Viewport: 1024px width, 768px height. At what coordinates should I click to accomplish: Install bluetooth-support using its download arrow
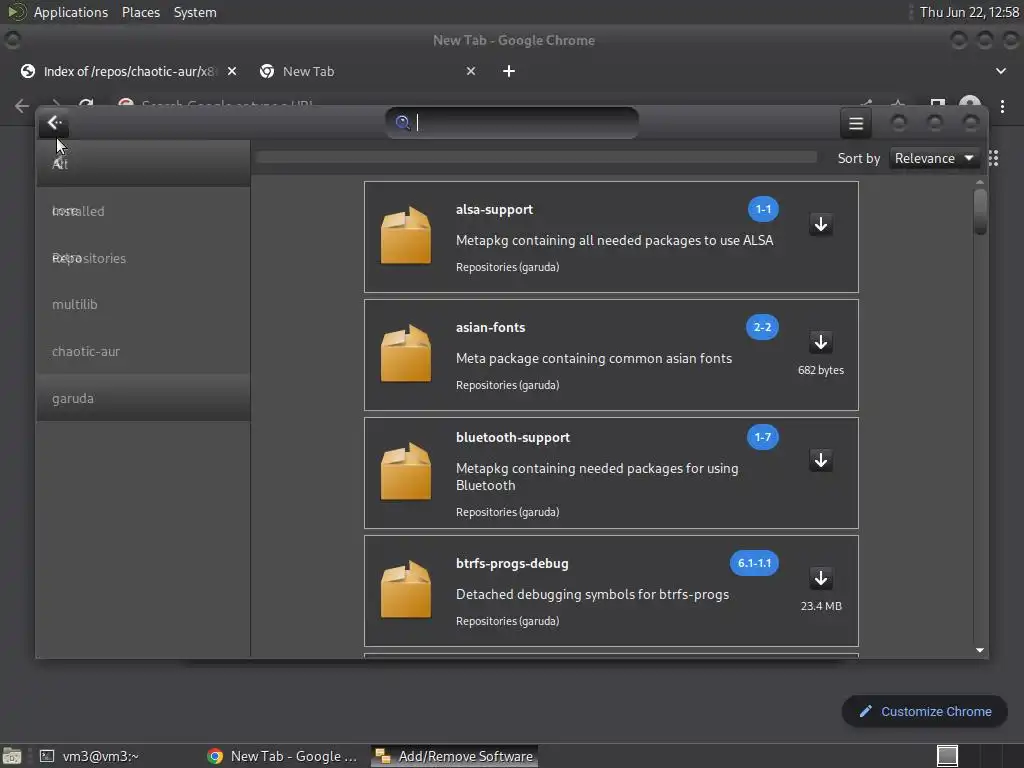(821, 460)
